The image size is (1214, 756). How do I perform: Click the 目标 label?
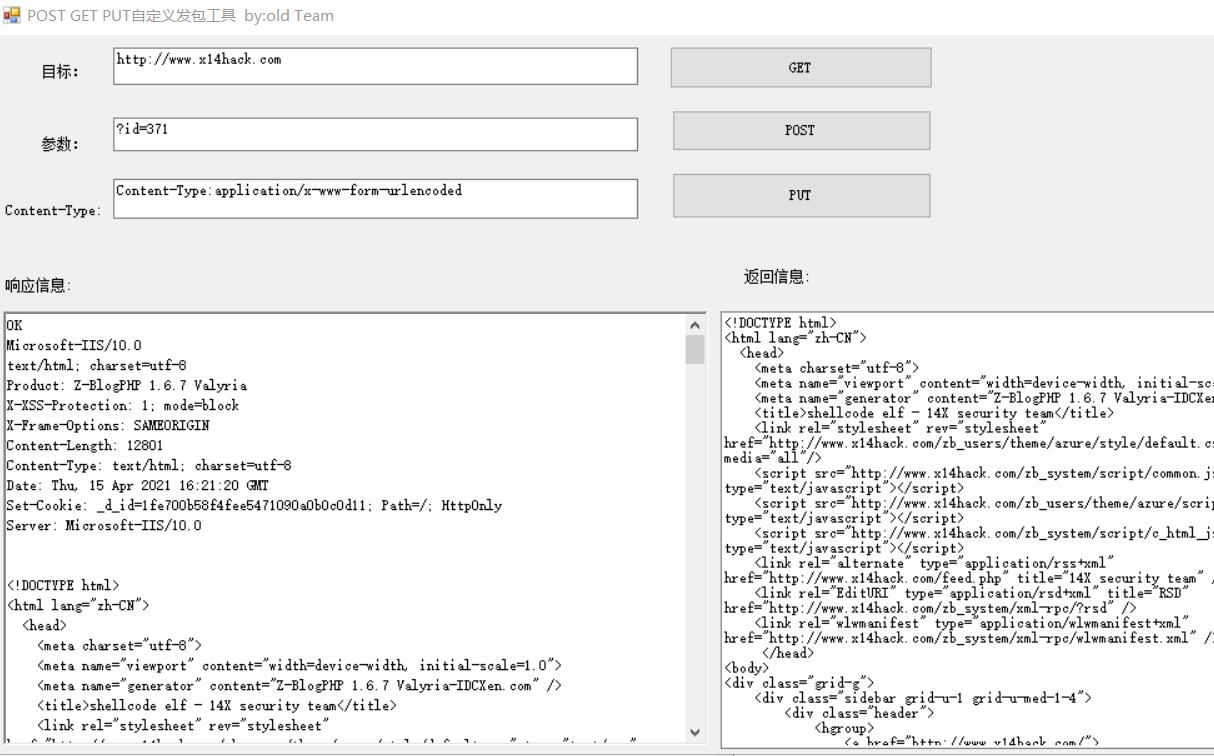(x=60, y=71)
